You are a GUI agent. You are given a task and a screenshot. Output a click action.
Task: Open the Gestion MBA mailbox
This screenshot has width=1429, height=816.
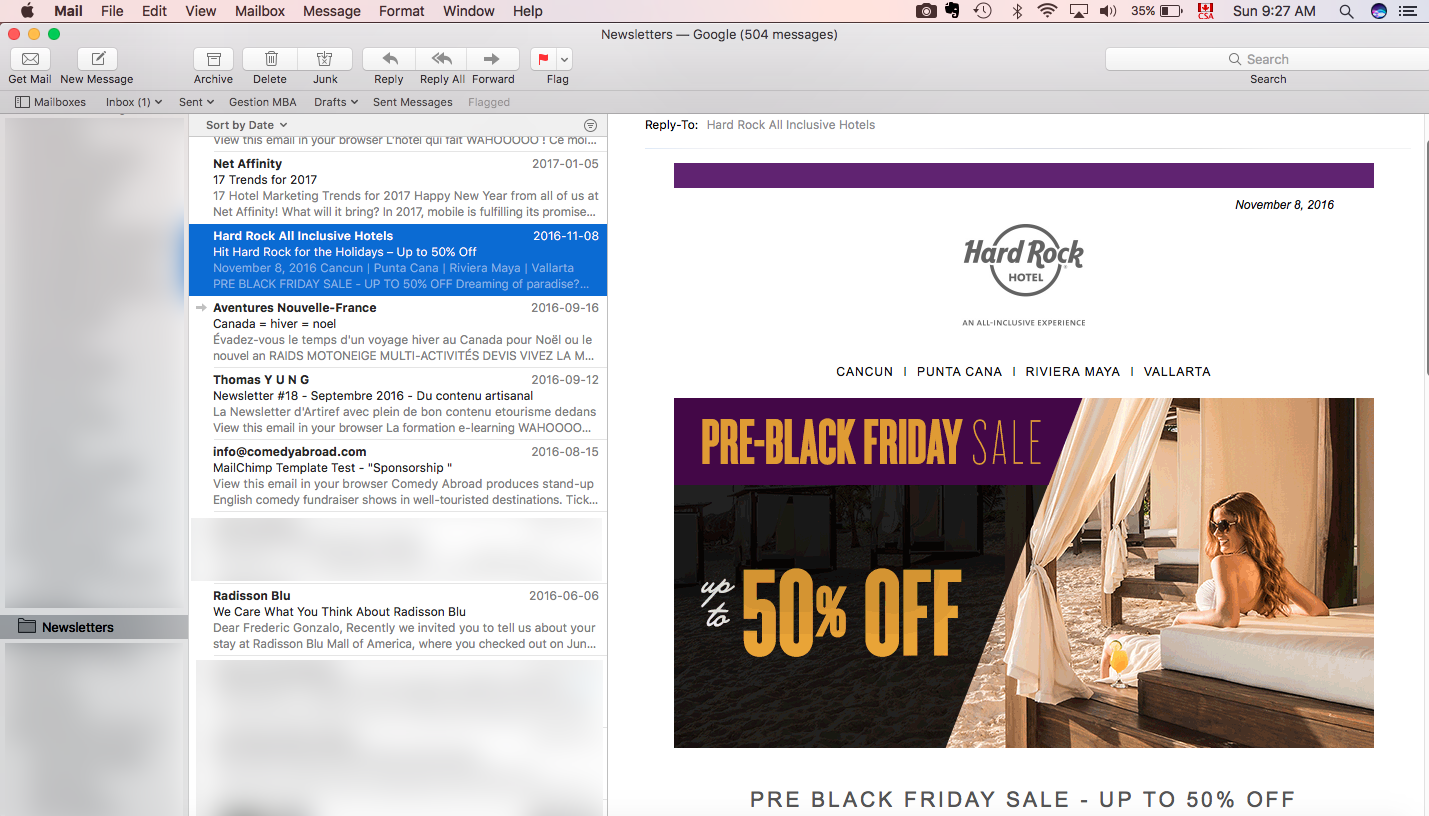pyautogui.click(x=263, y=102)
